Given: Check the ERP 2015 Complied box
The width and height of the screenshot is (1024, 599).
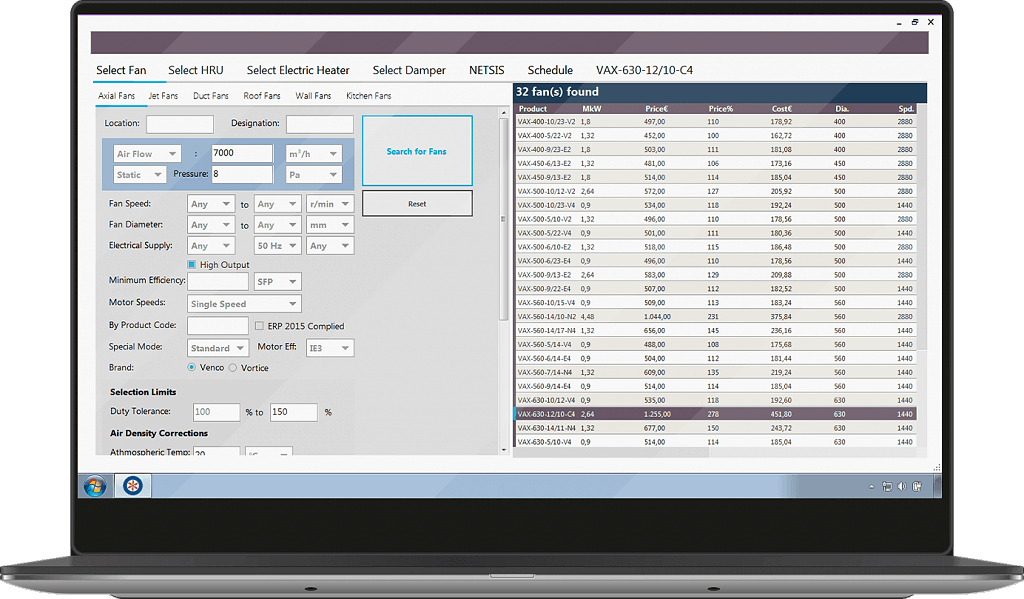Looking at the screenshot, I should click(259, 326).
